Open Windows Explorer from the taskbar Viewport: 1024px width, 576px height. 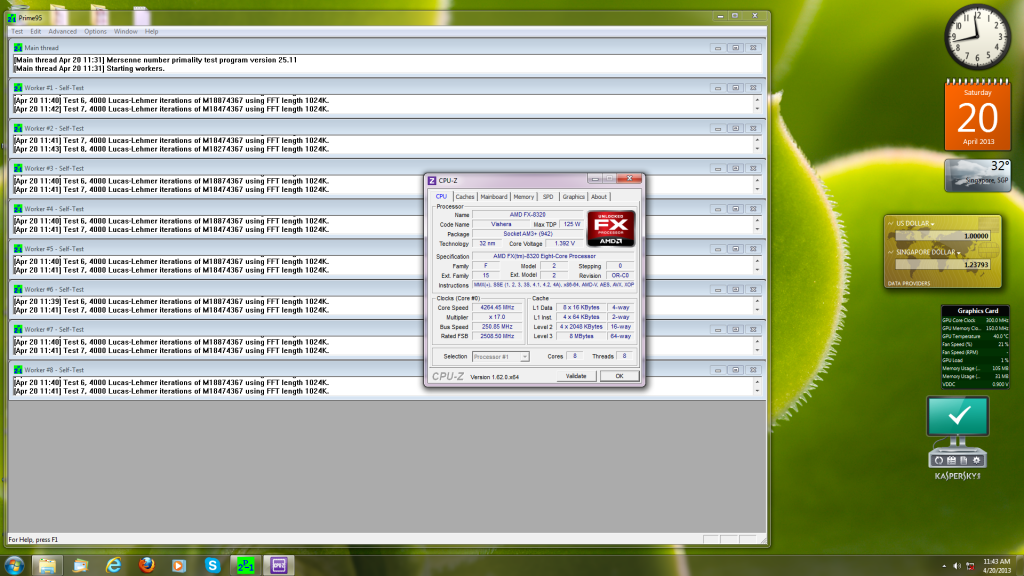coord(46,565)
